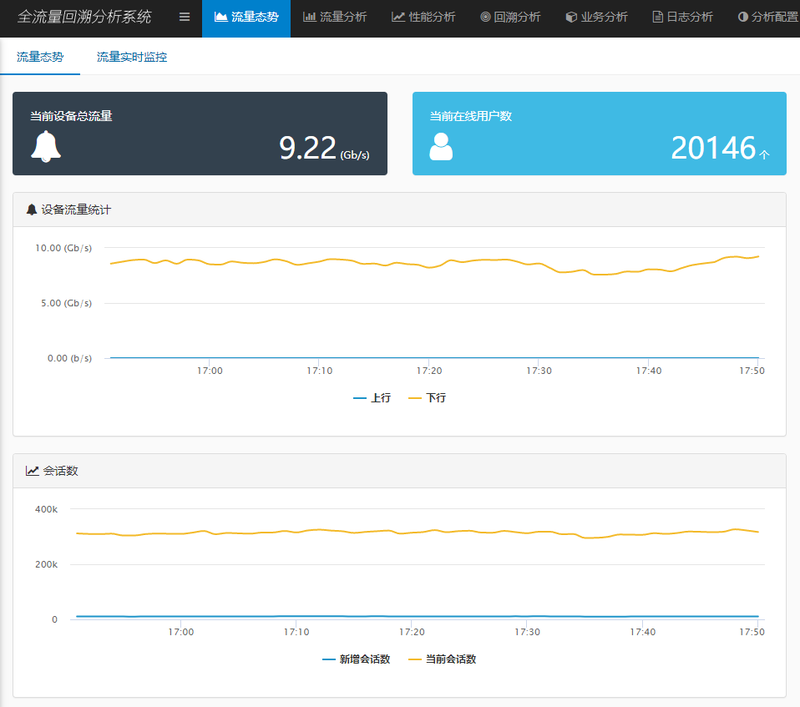Viewport: 800px width, 707px height.
Task: Open the 日志分析 menu
Action: click(682, 17)
